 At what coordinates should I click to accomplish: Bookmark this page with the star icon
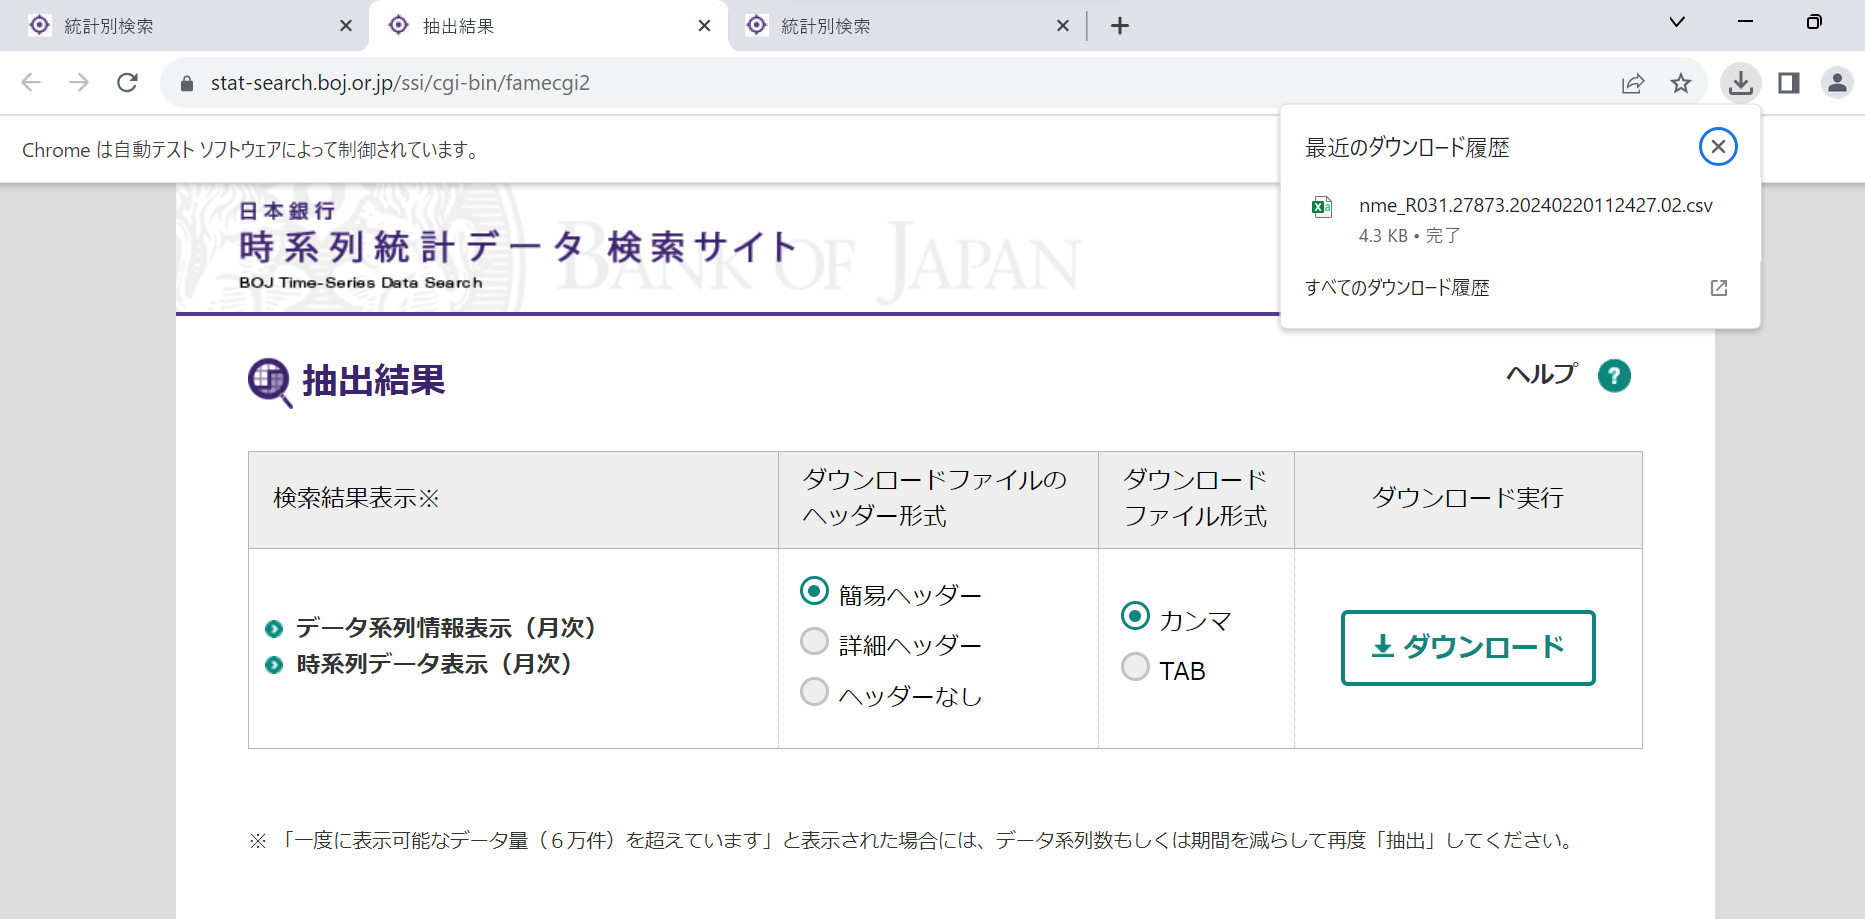(x=1681, y=83)
